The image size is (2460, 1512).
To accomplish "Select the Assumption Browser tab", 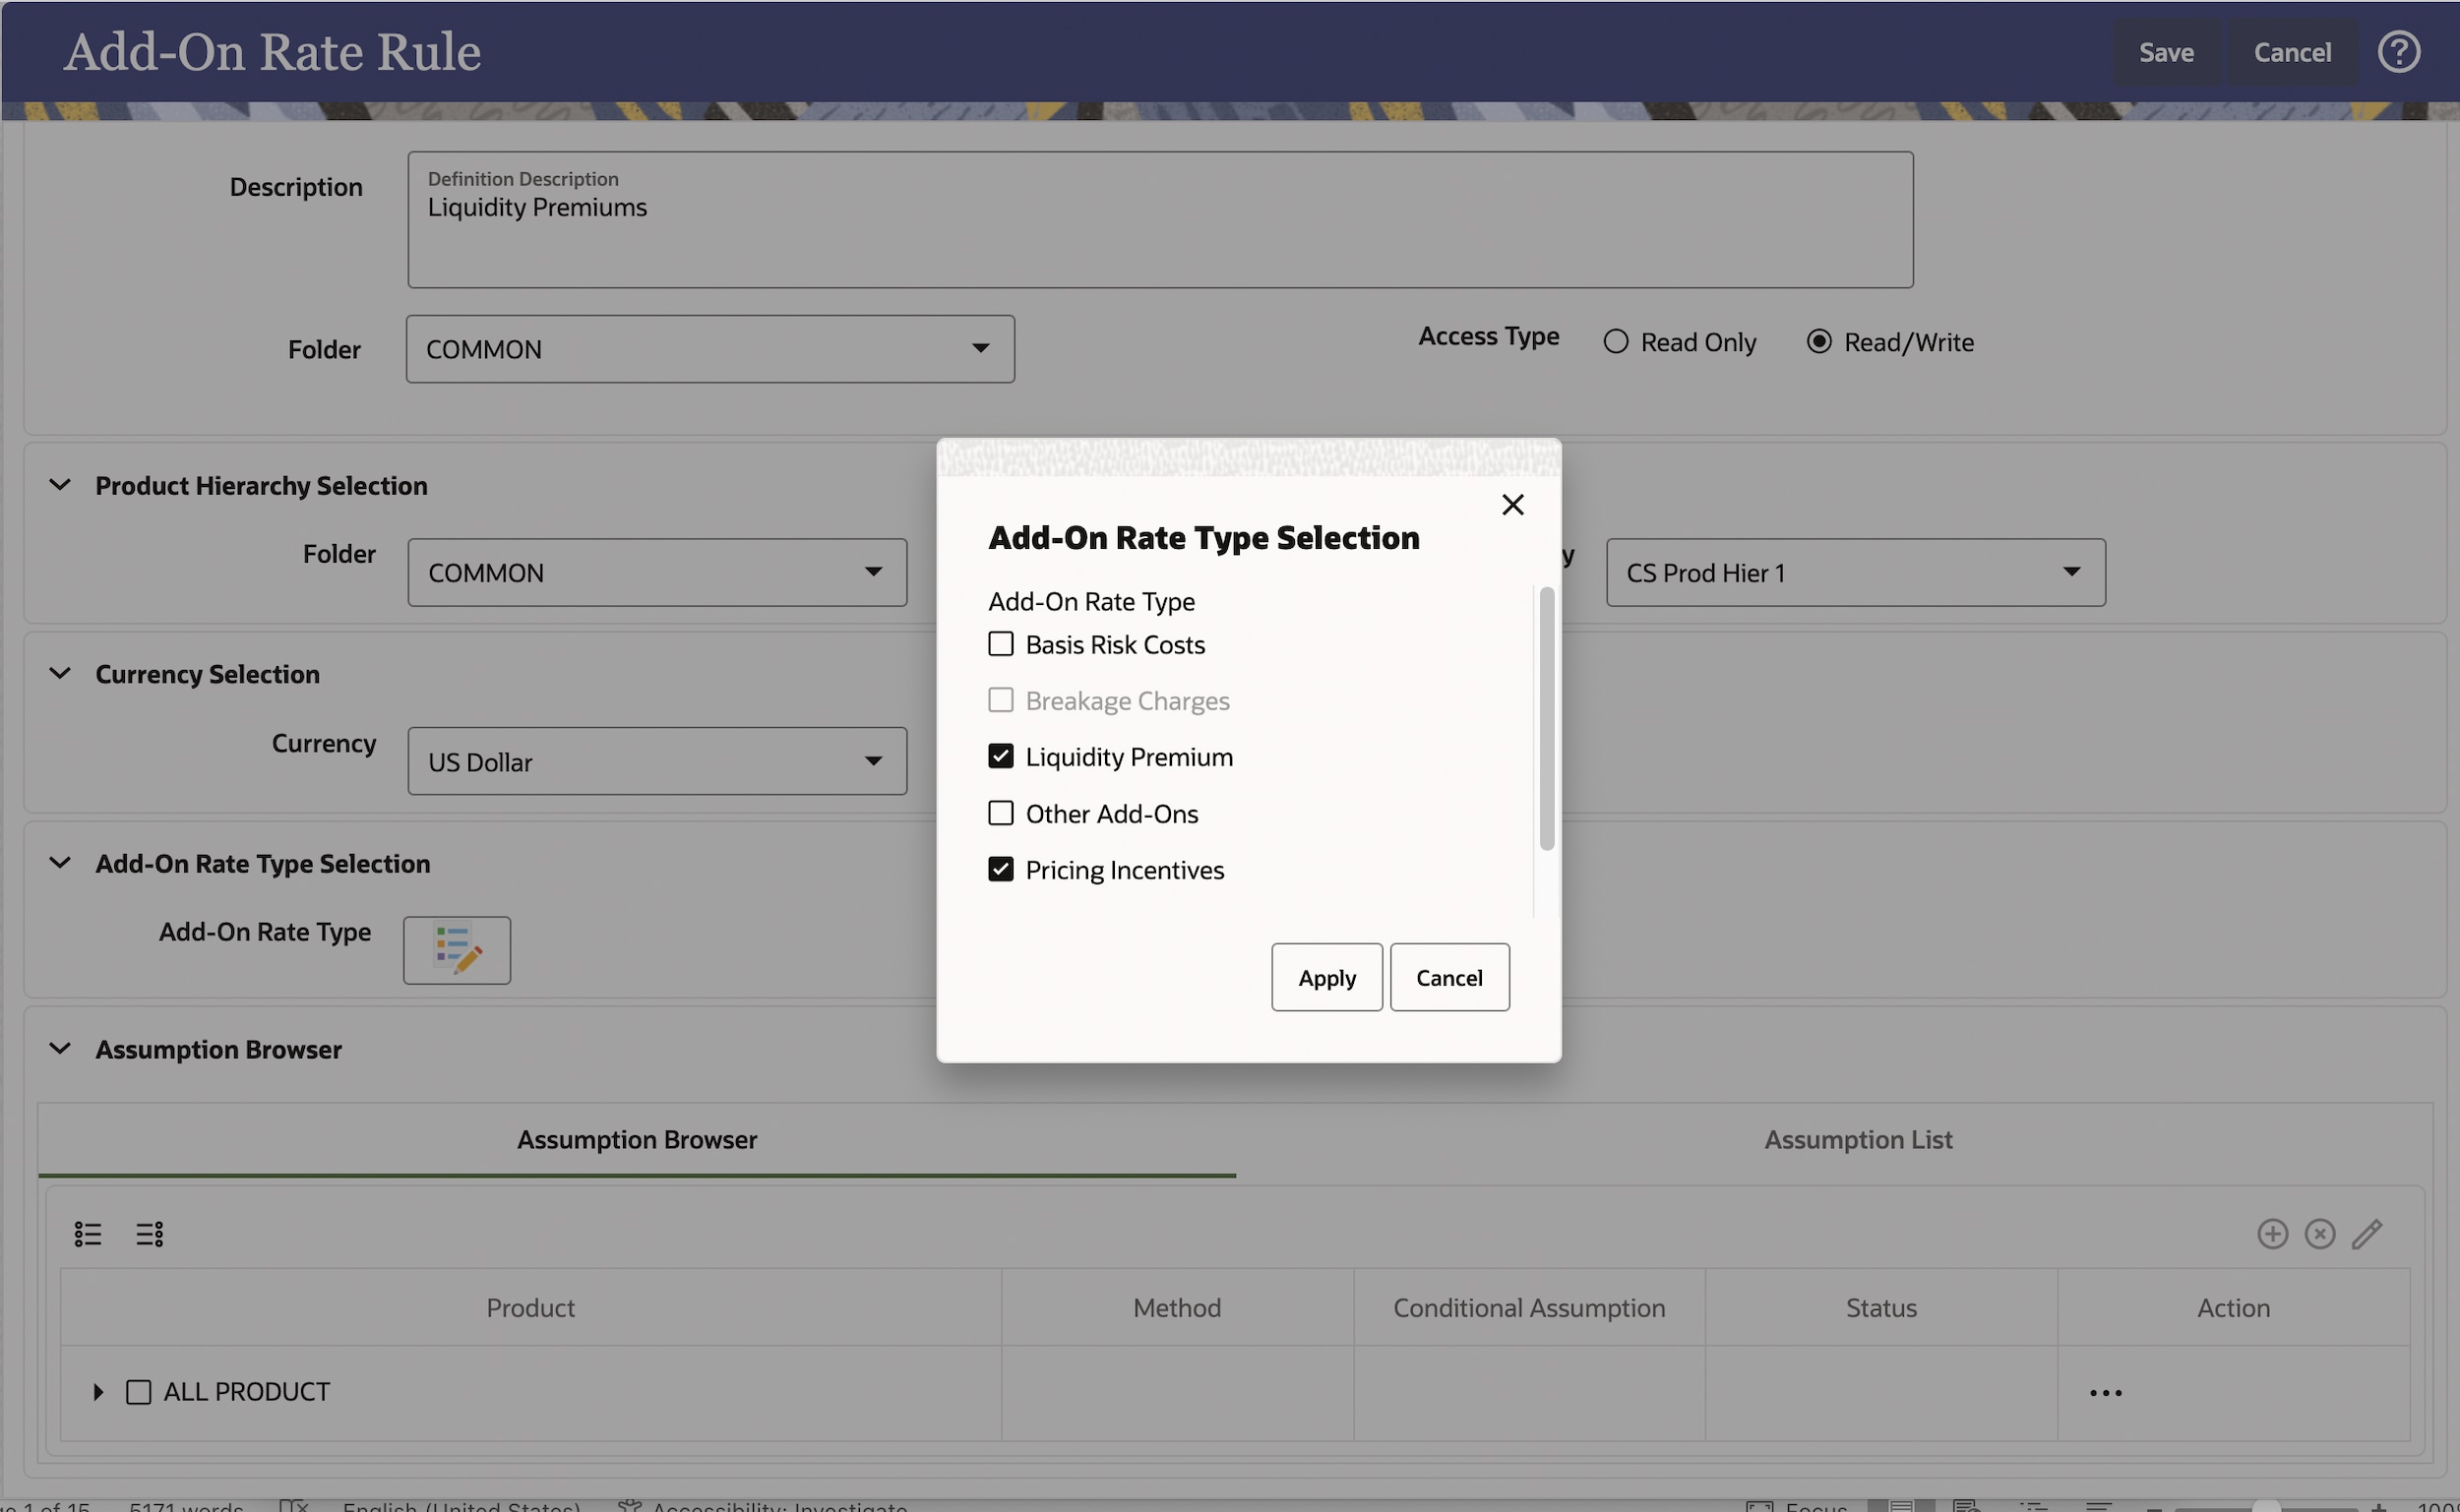I will point(637,1139).
